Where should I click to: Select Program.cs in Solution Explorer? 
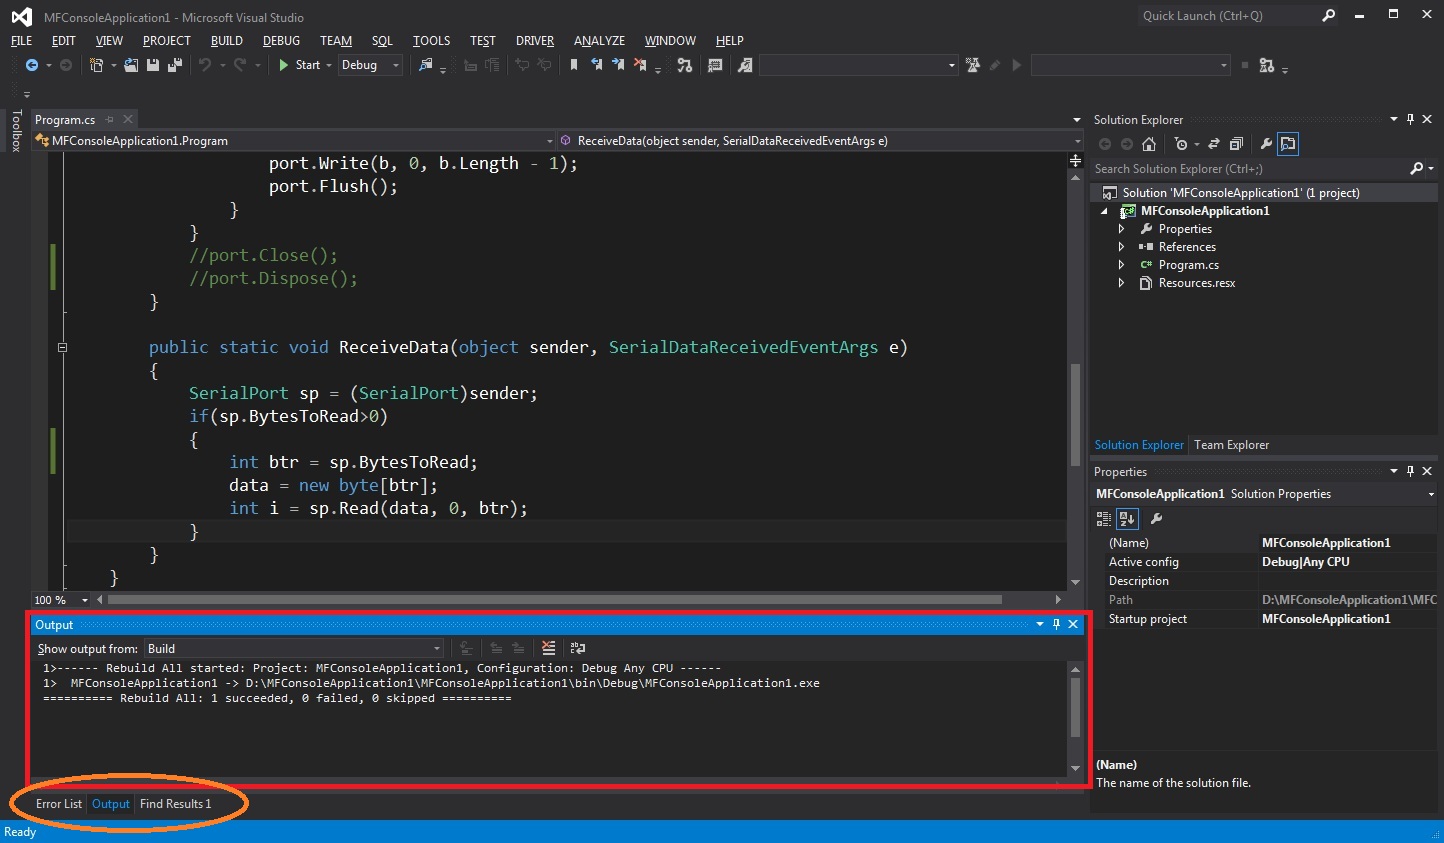(x=1188, y=265)
